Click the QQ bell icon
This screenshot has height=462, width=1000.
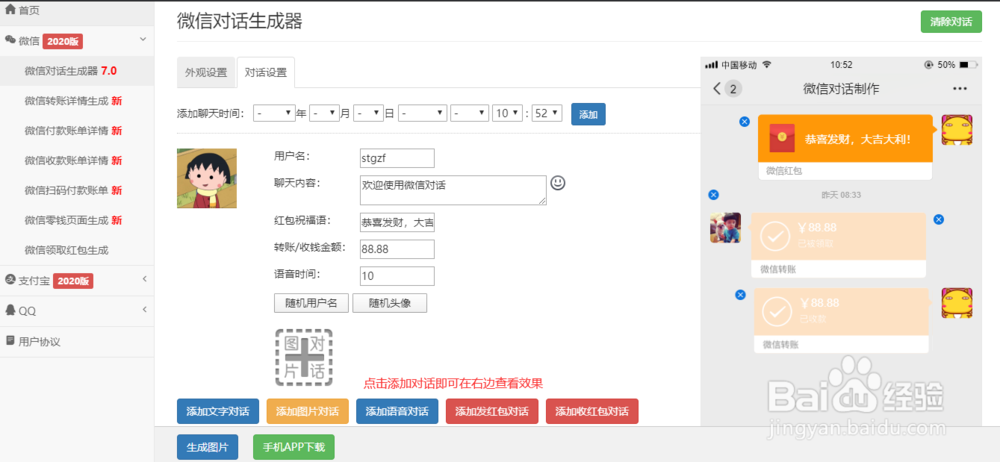coord(10,310)
